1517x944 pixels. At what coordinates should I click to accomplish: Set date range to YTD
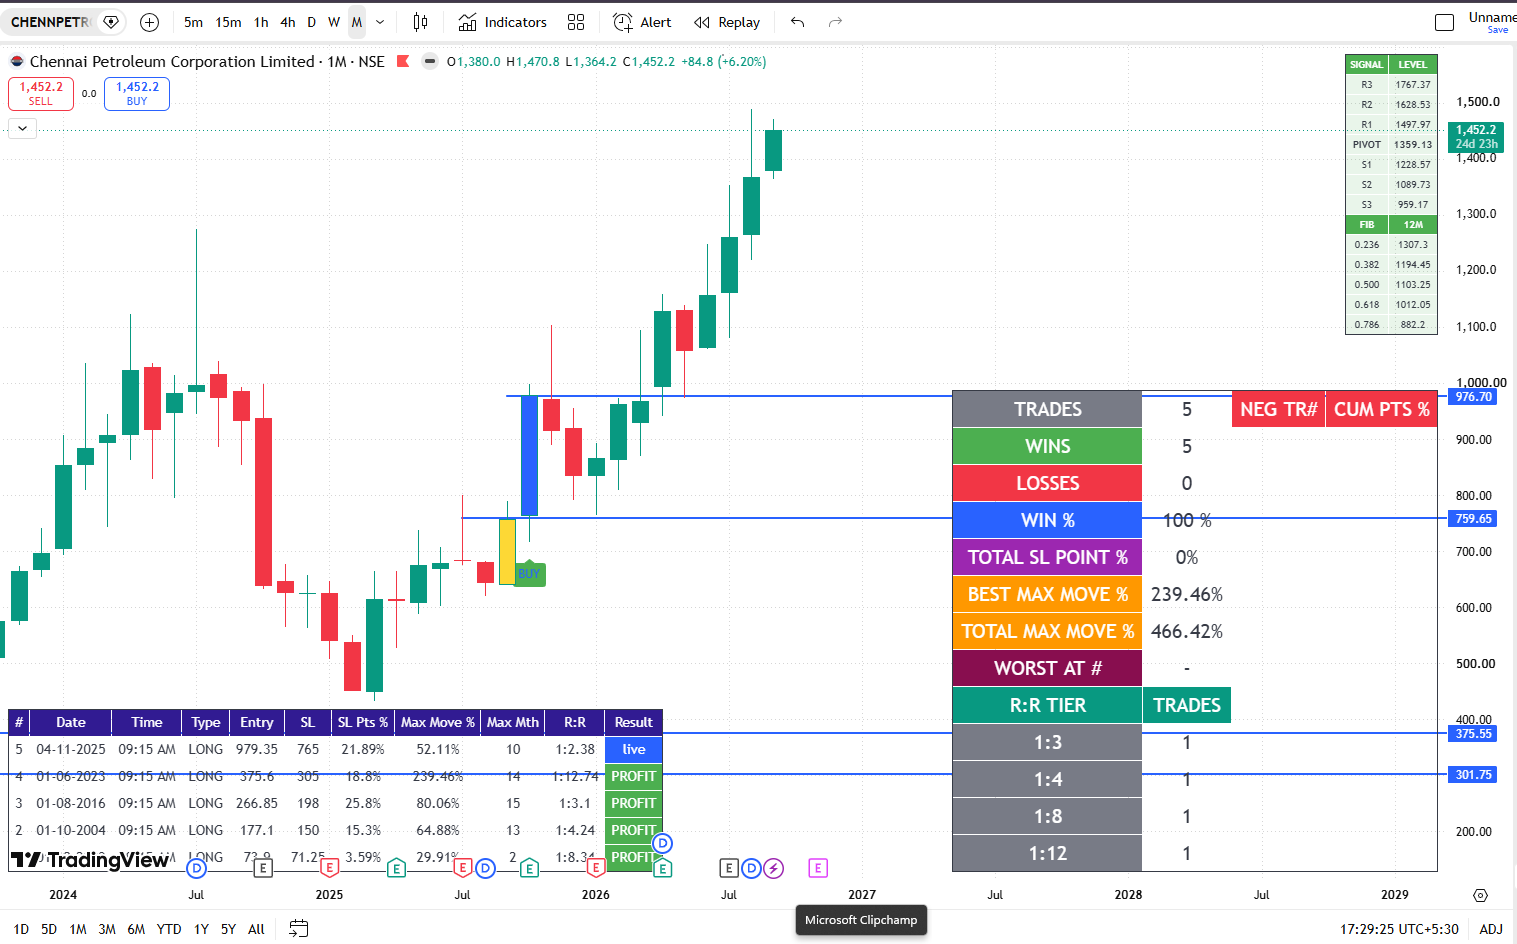(x=169, y=929)
